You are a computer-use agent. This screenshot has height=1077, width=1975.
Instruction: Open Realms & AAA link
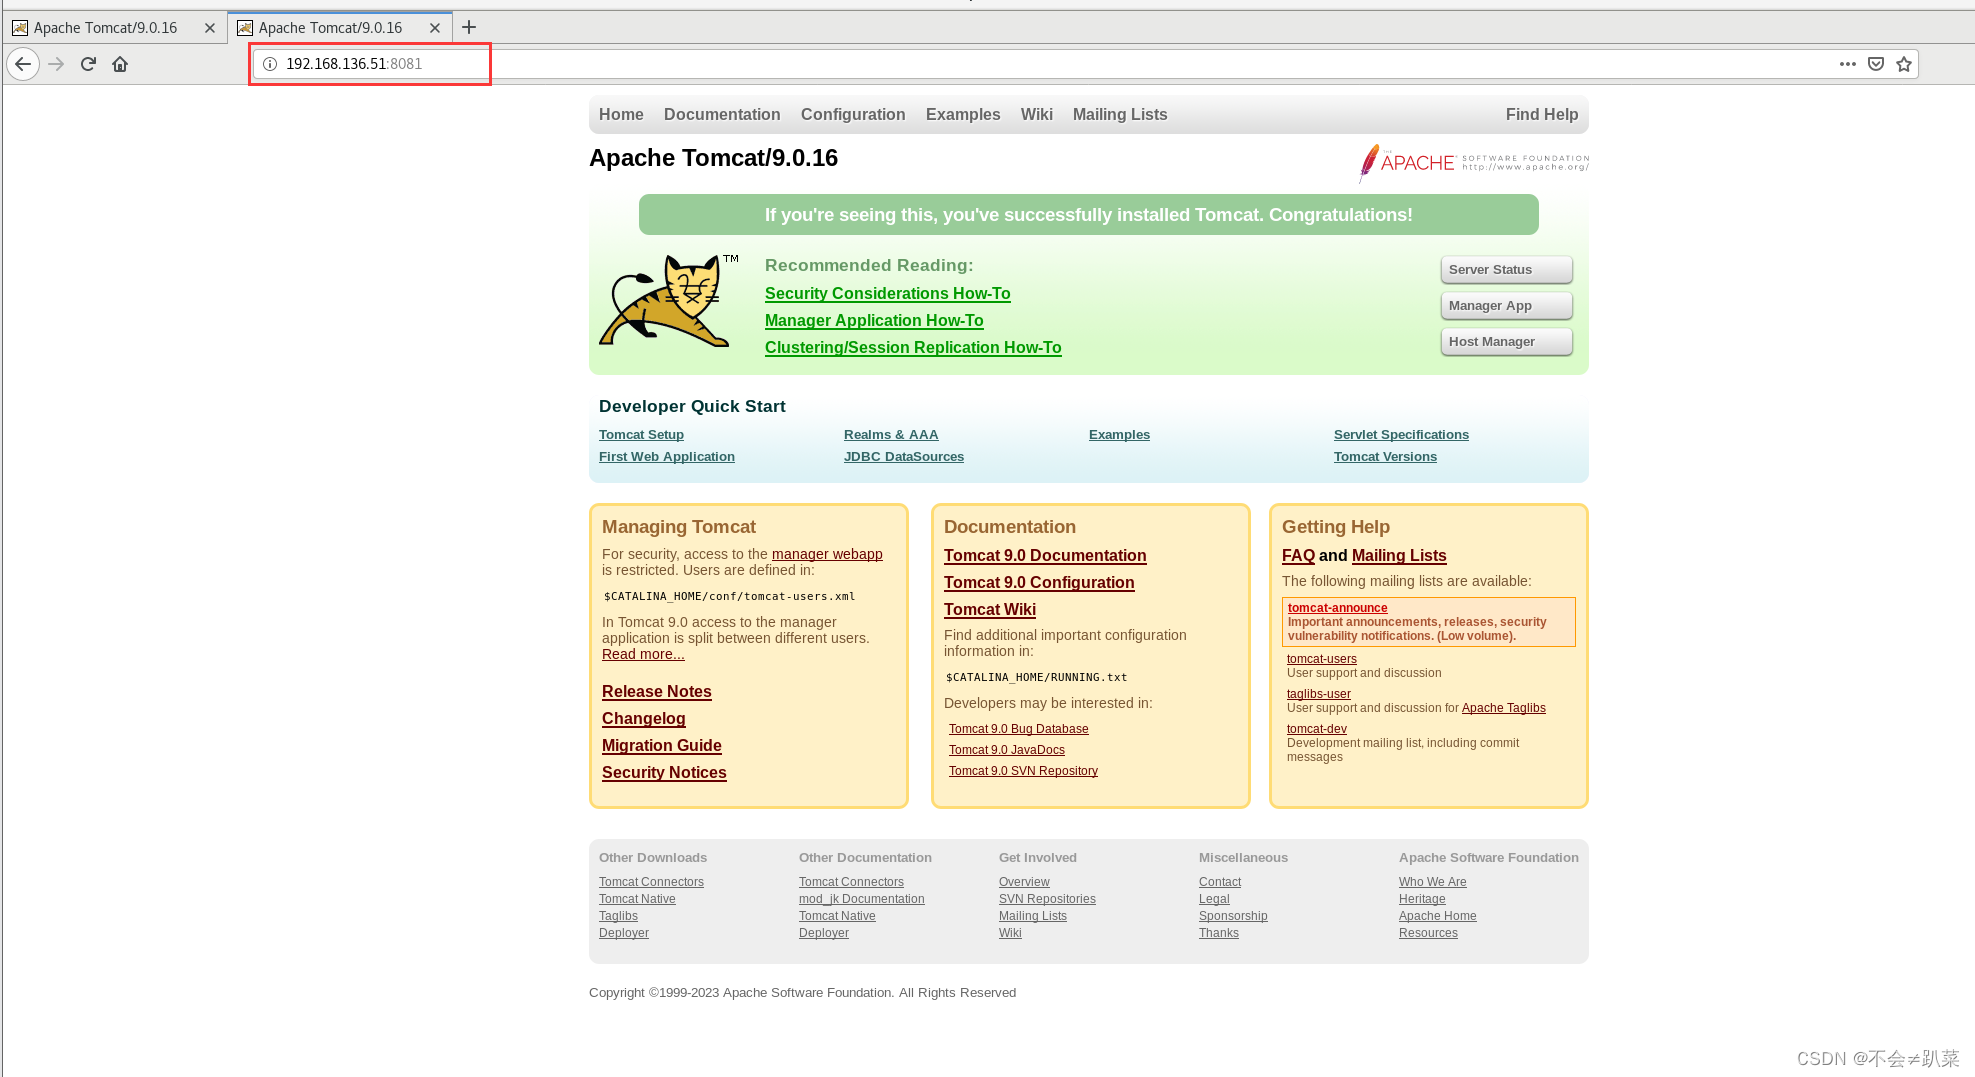click(x=891, y=434)
